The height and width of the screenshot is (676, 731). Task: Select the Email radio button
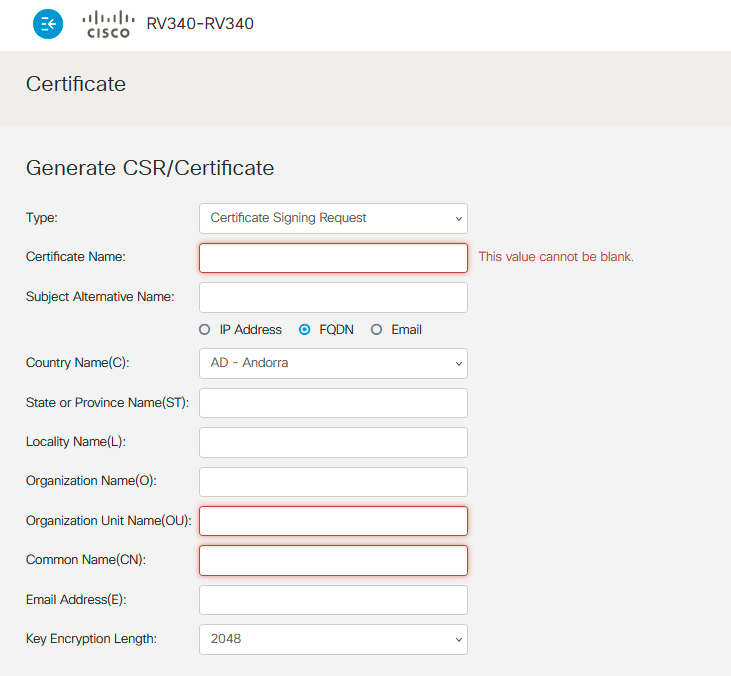(x=377, y=330)
